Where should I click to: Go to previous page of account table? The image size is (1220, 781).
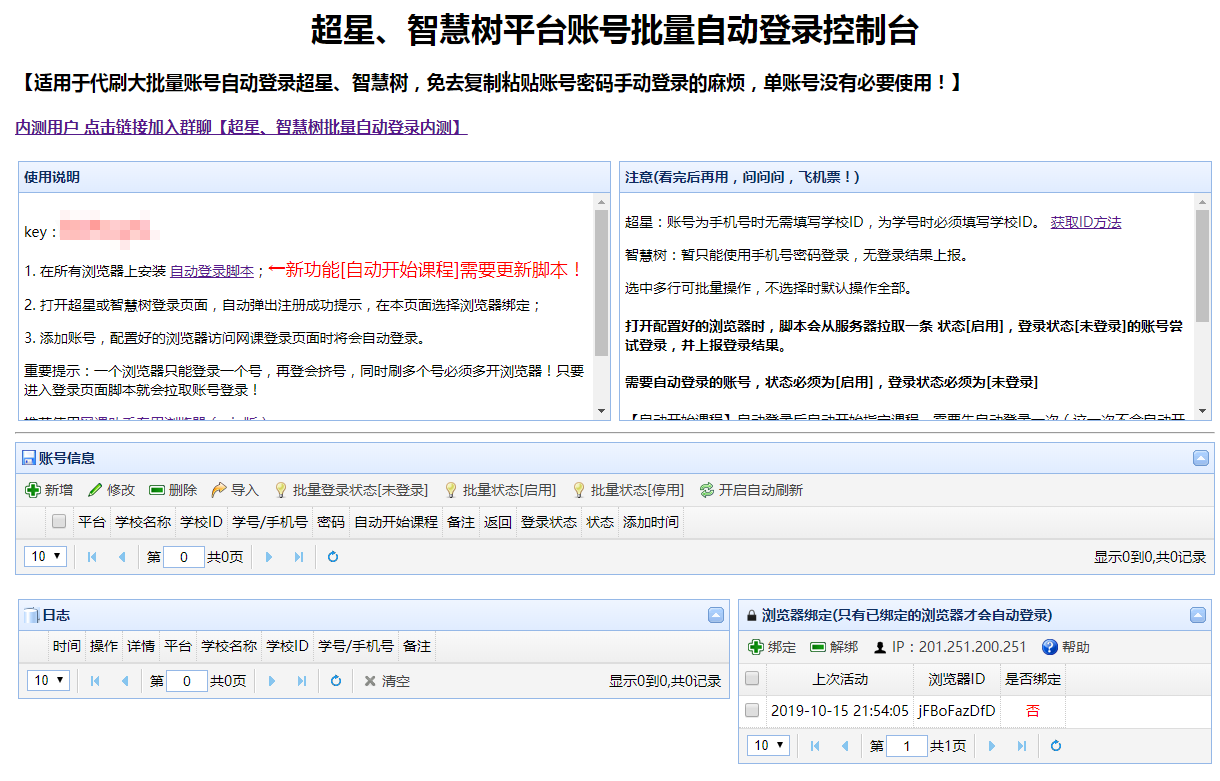pyautogui.click(x=122, y=557)
